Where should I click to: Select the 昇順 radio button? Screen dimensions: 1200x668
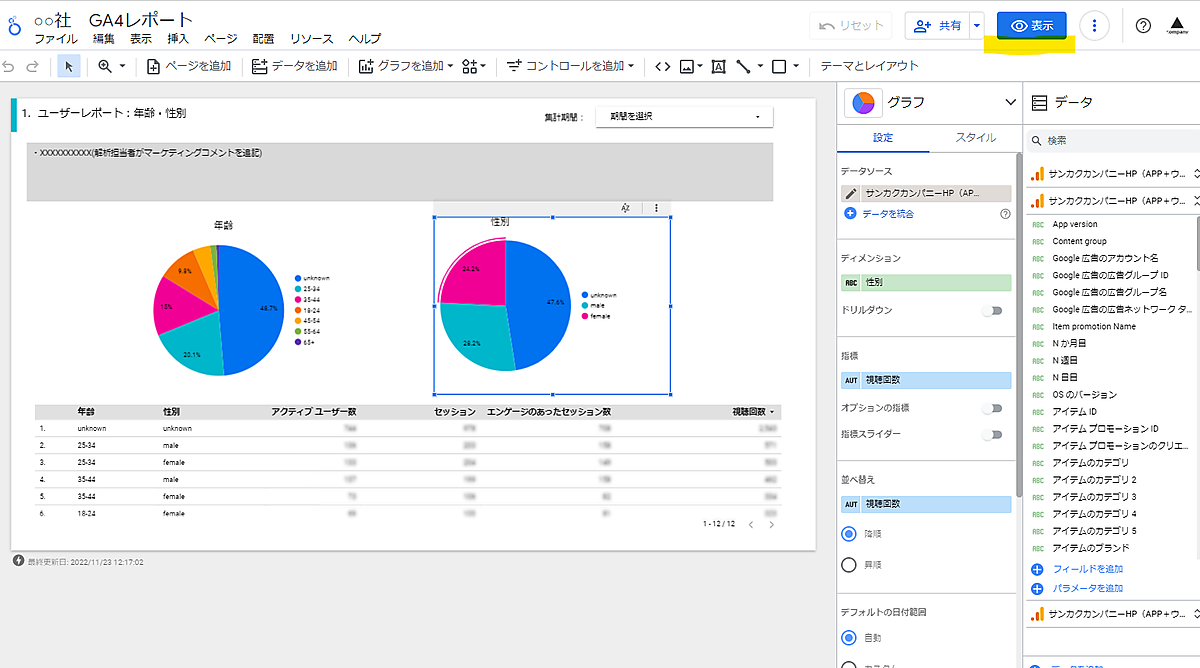click(850, 565)
